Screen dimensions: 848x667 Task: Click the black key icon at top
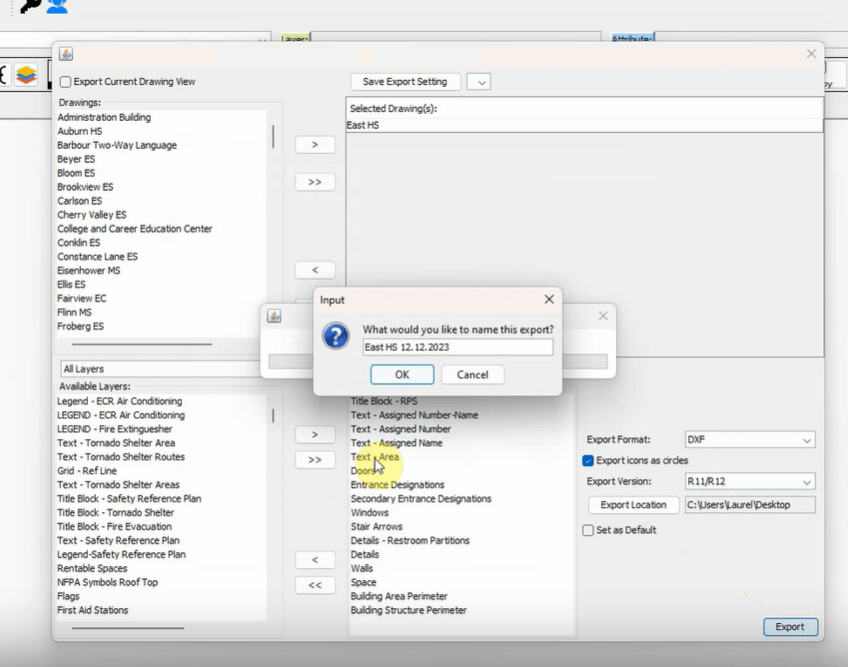pos(31,6)
